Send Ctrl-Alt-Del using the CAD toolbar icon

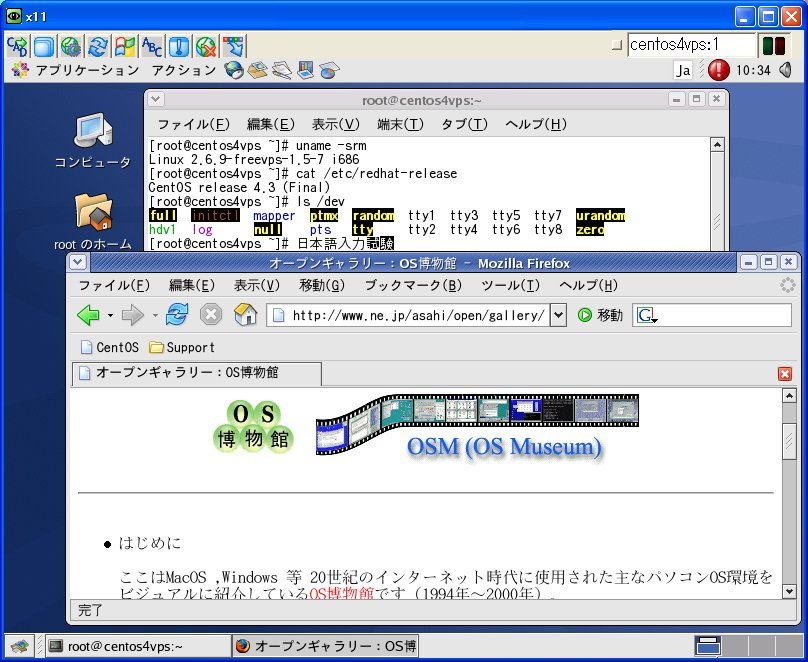pos(18,46)
